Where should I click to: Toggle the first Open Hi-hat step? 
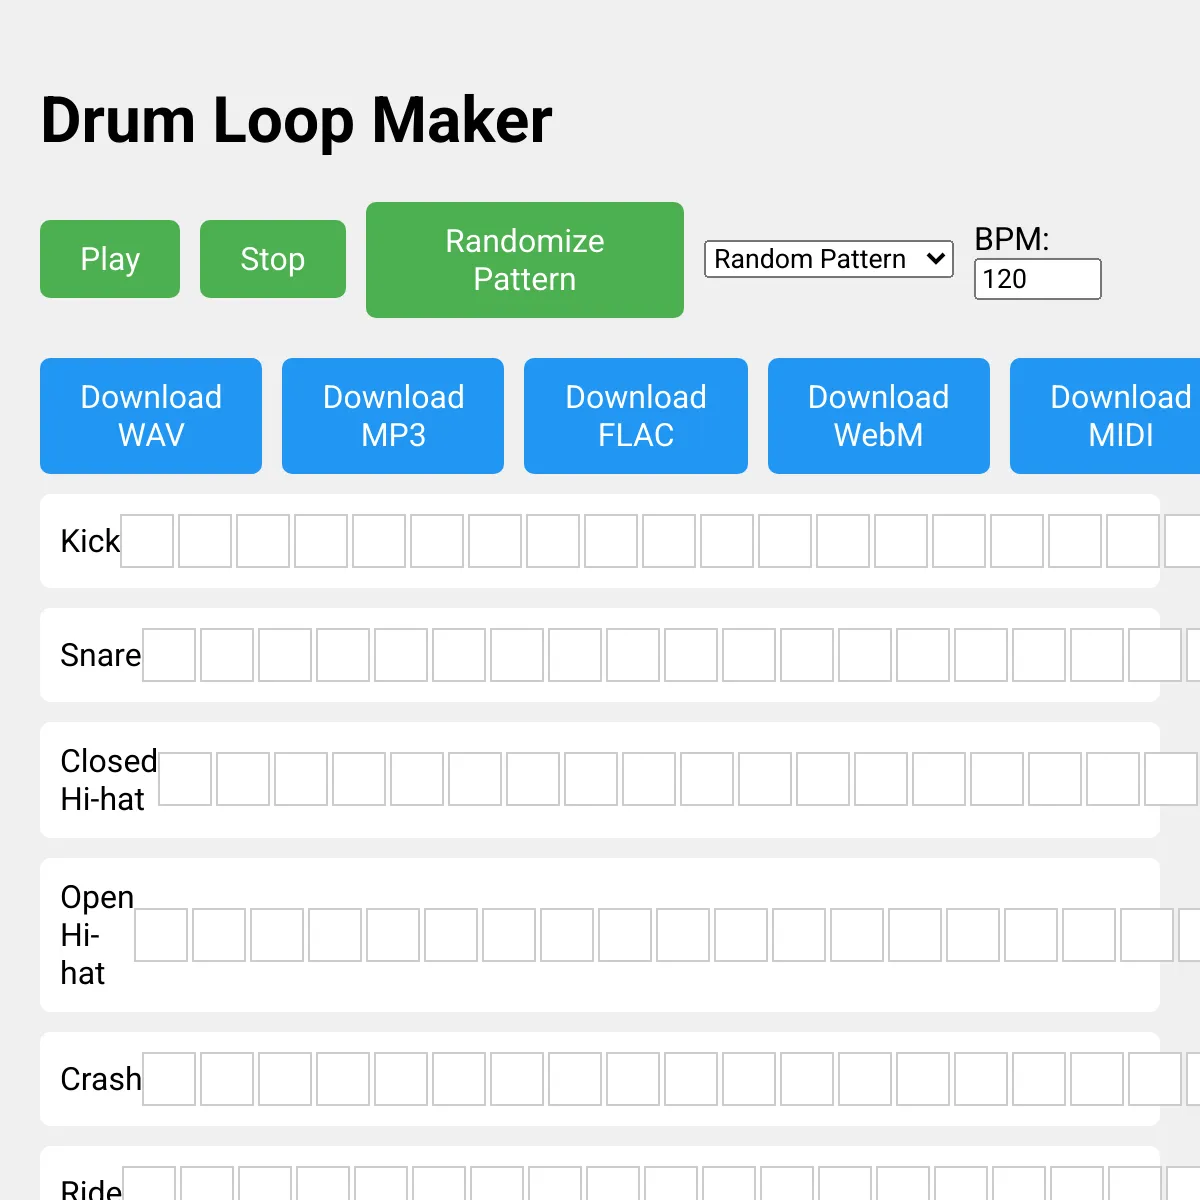[x=161, y=935]
